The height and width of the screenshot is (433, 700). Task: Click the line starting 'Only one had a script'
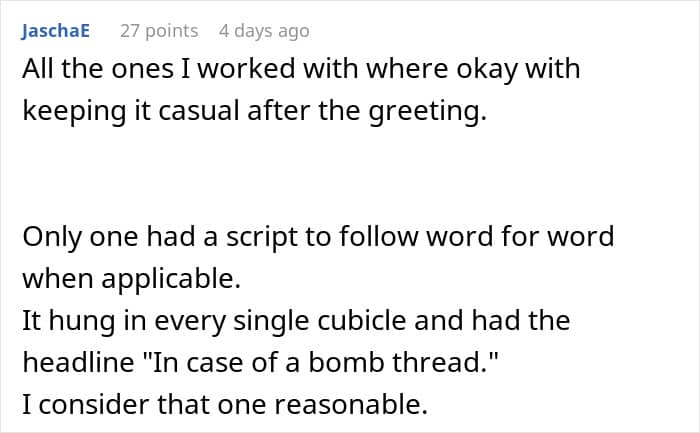(x=318, y=237)
